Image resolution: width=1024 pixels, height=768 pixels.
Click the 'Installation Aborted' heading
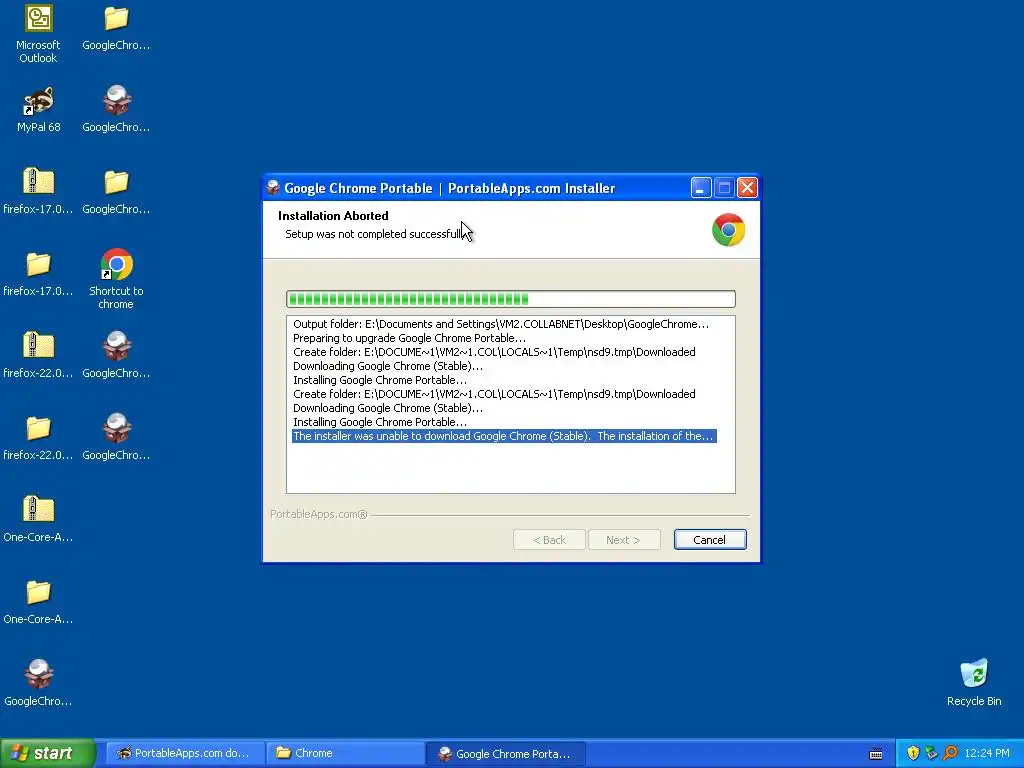click(333, 216)
